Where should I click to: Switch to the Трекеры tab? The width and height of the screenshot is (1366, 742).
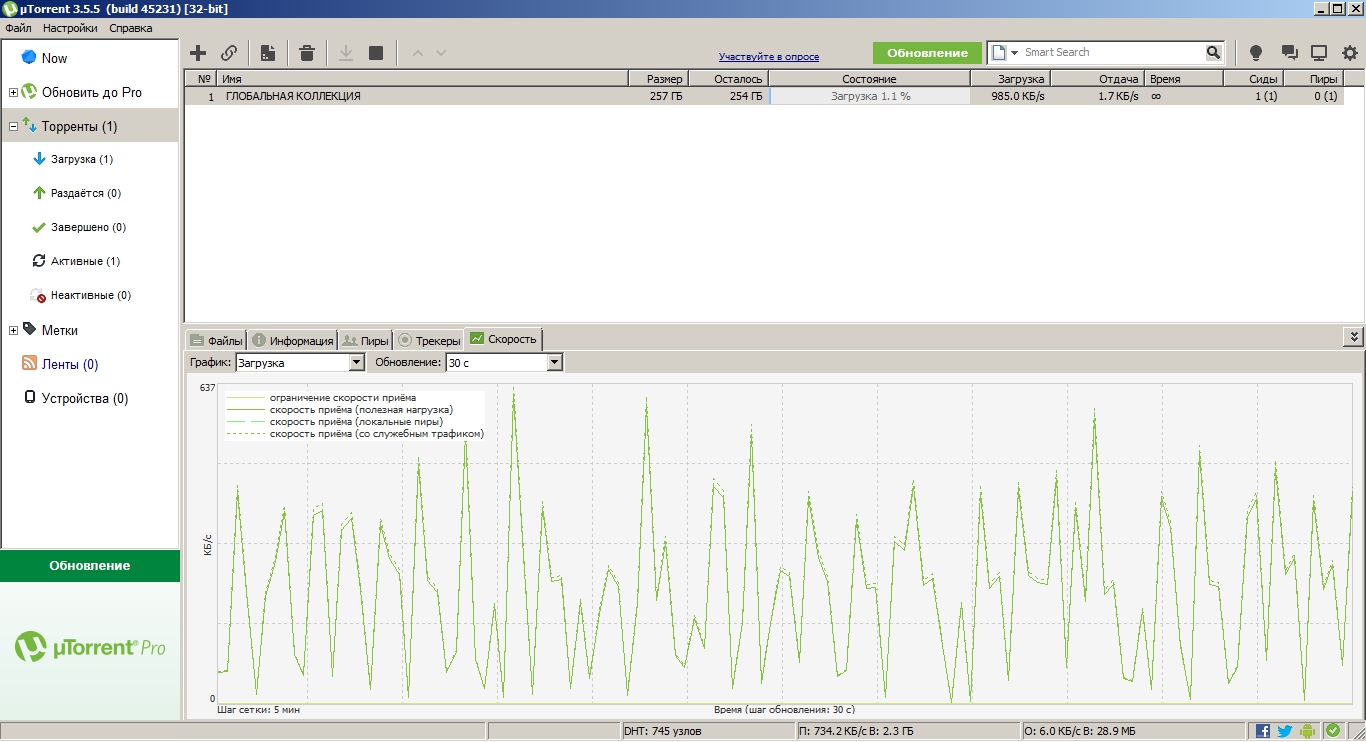tap(429, 340)
